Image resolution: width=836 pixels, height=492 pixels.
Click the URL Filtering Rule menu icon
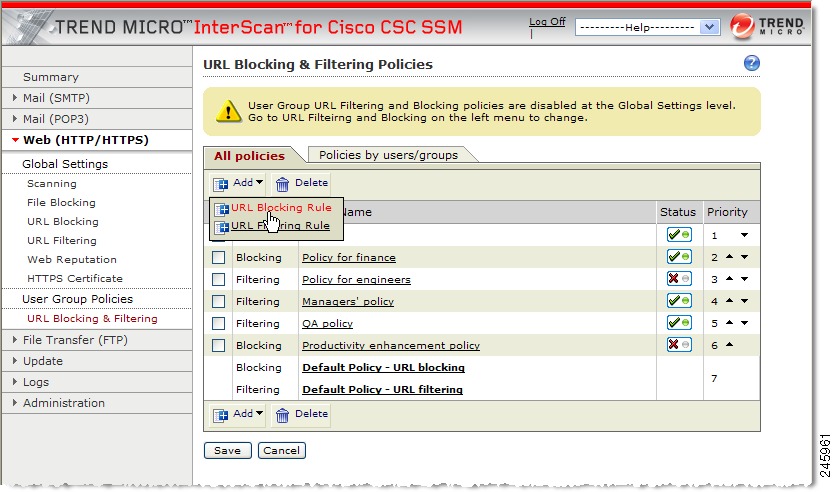tap(222, 227)
